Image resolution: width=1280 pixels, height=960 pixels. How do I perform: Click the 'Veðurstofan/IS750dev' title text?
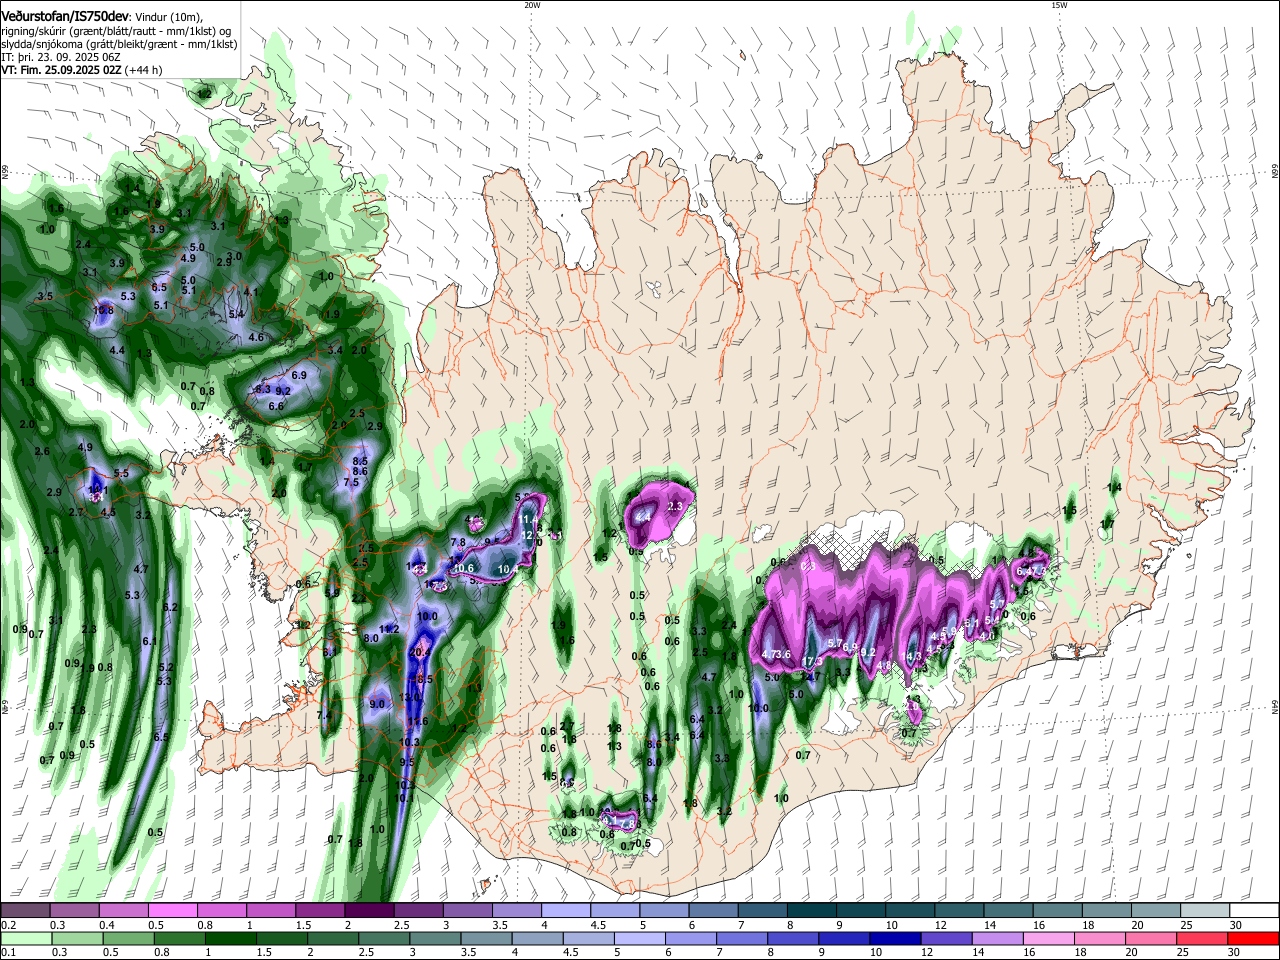coord(64,15)
